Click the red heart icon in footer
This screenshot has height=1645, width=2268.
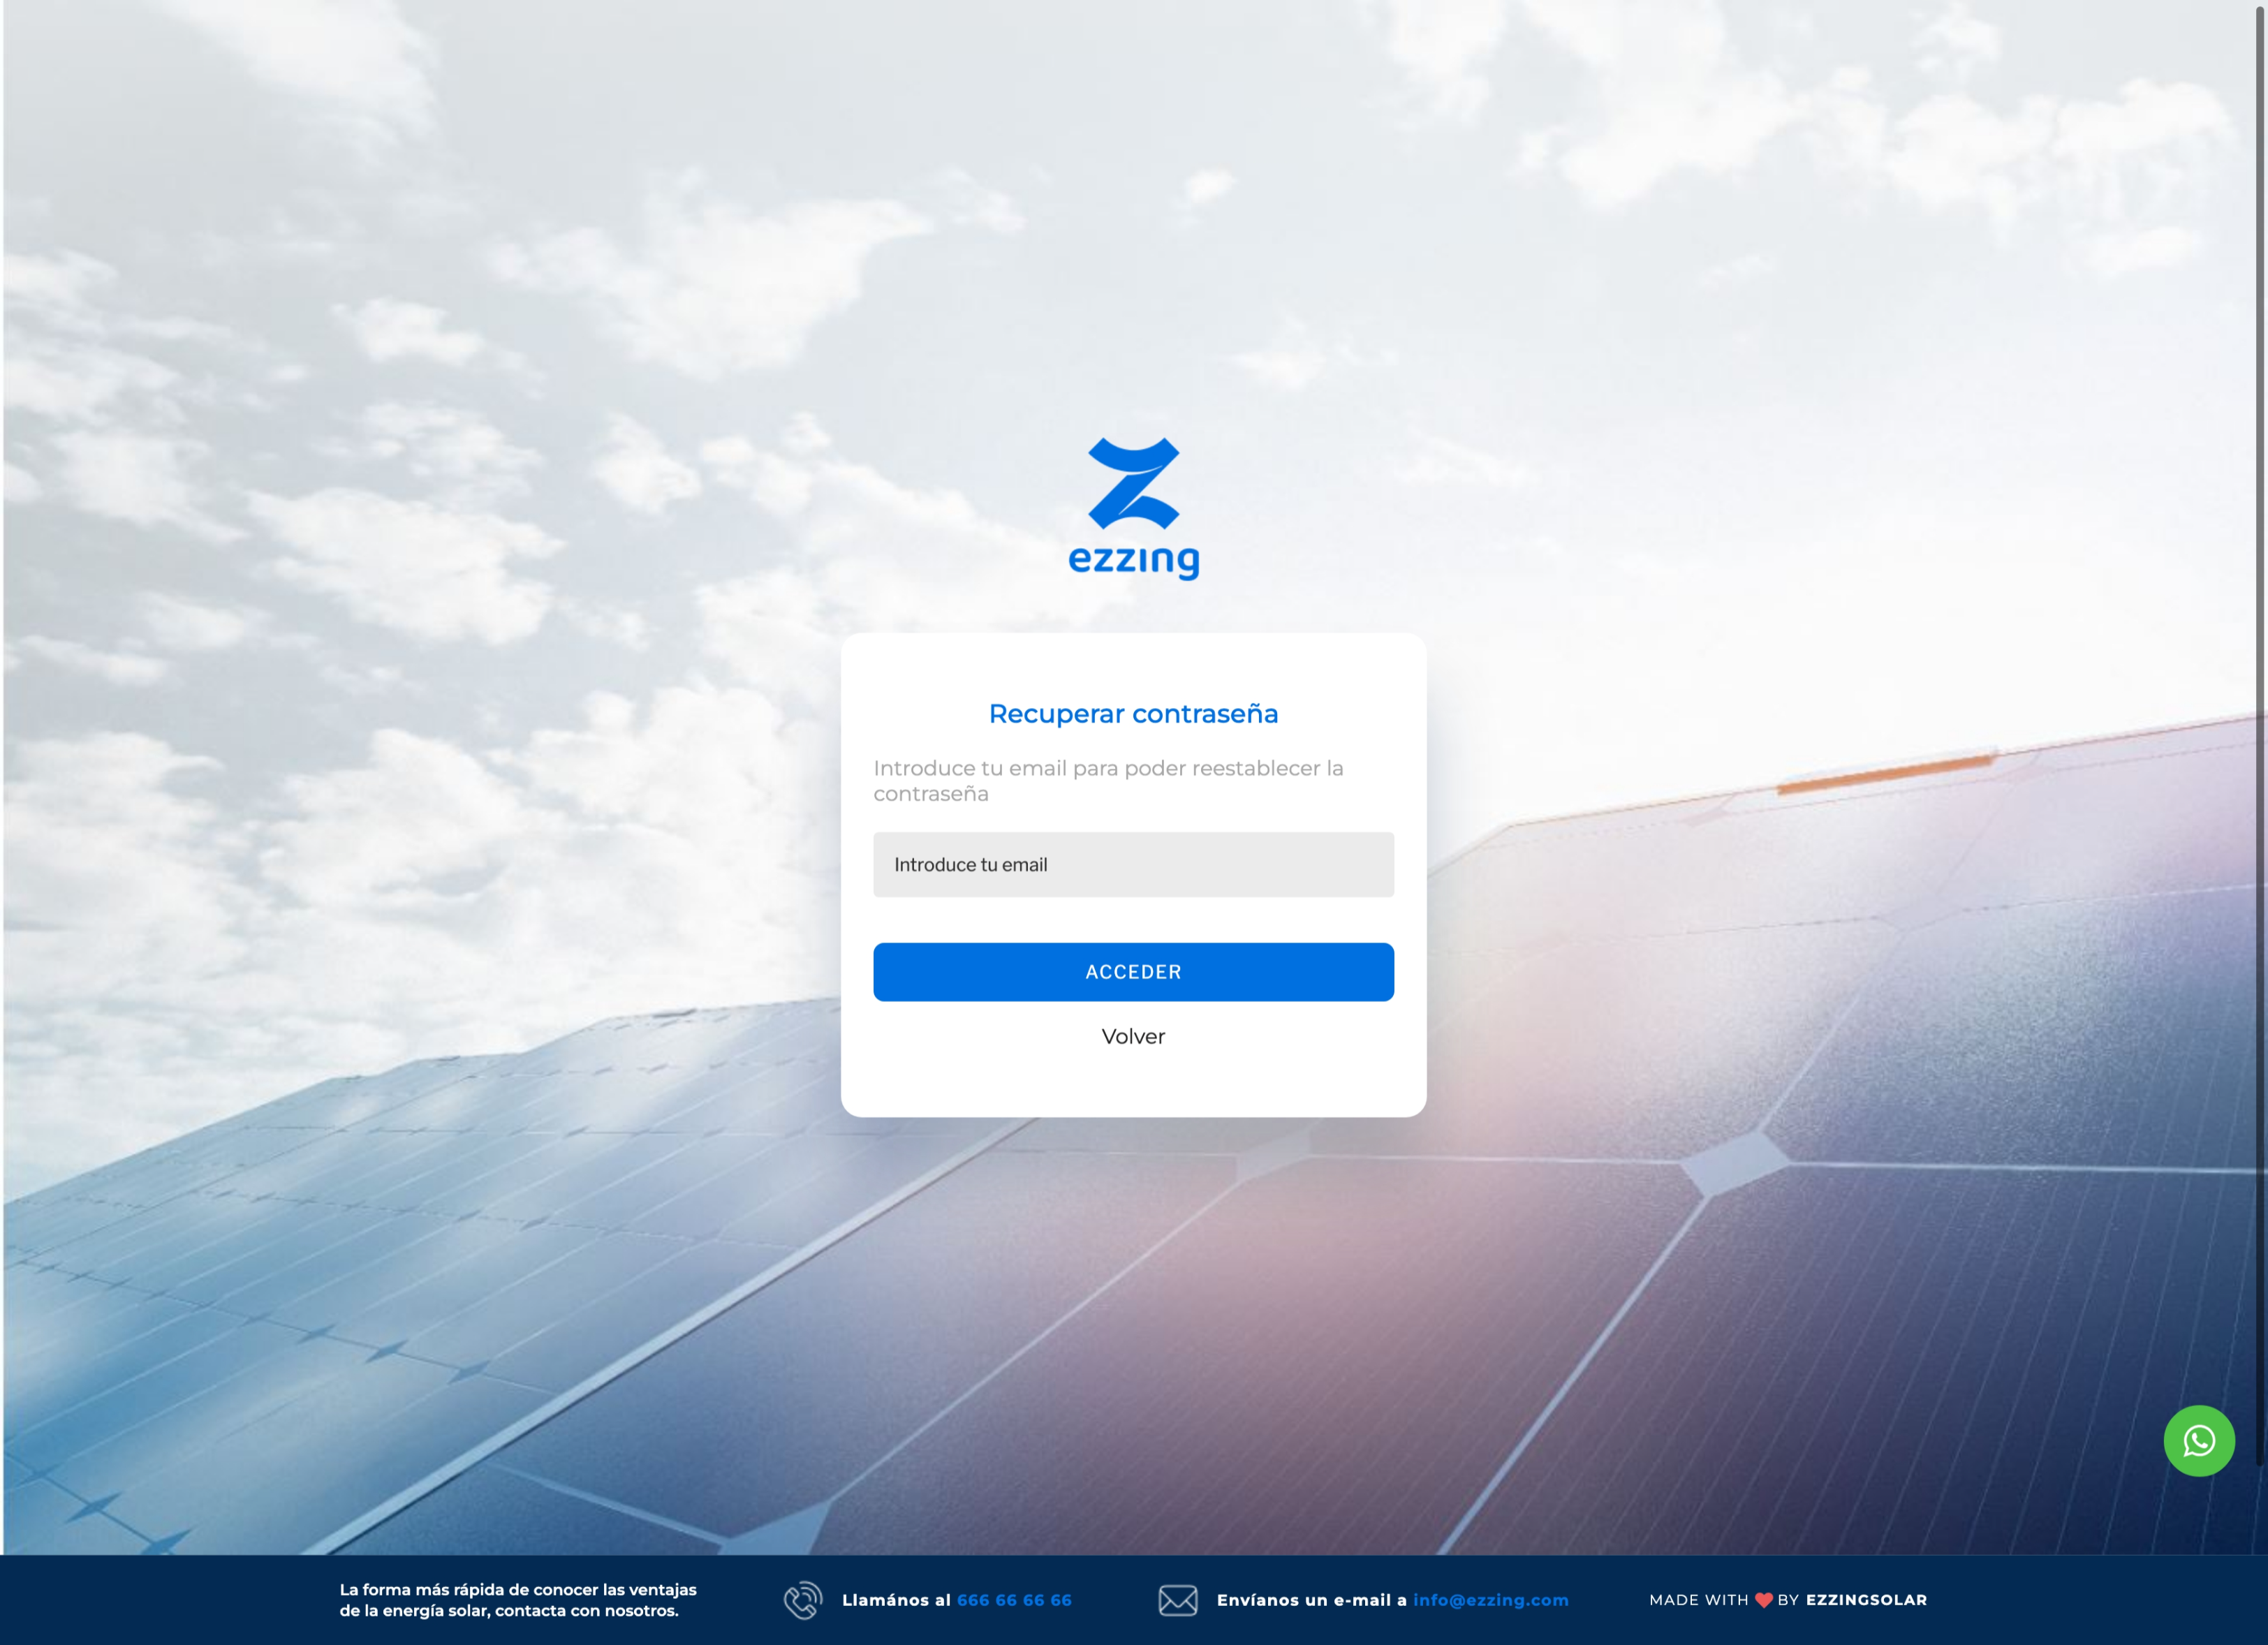tap(1763, 1600)
